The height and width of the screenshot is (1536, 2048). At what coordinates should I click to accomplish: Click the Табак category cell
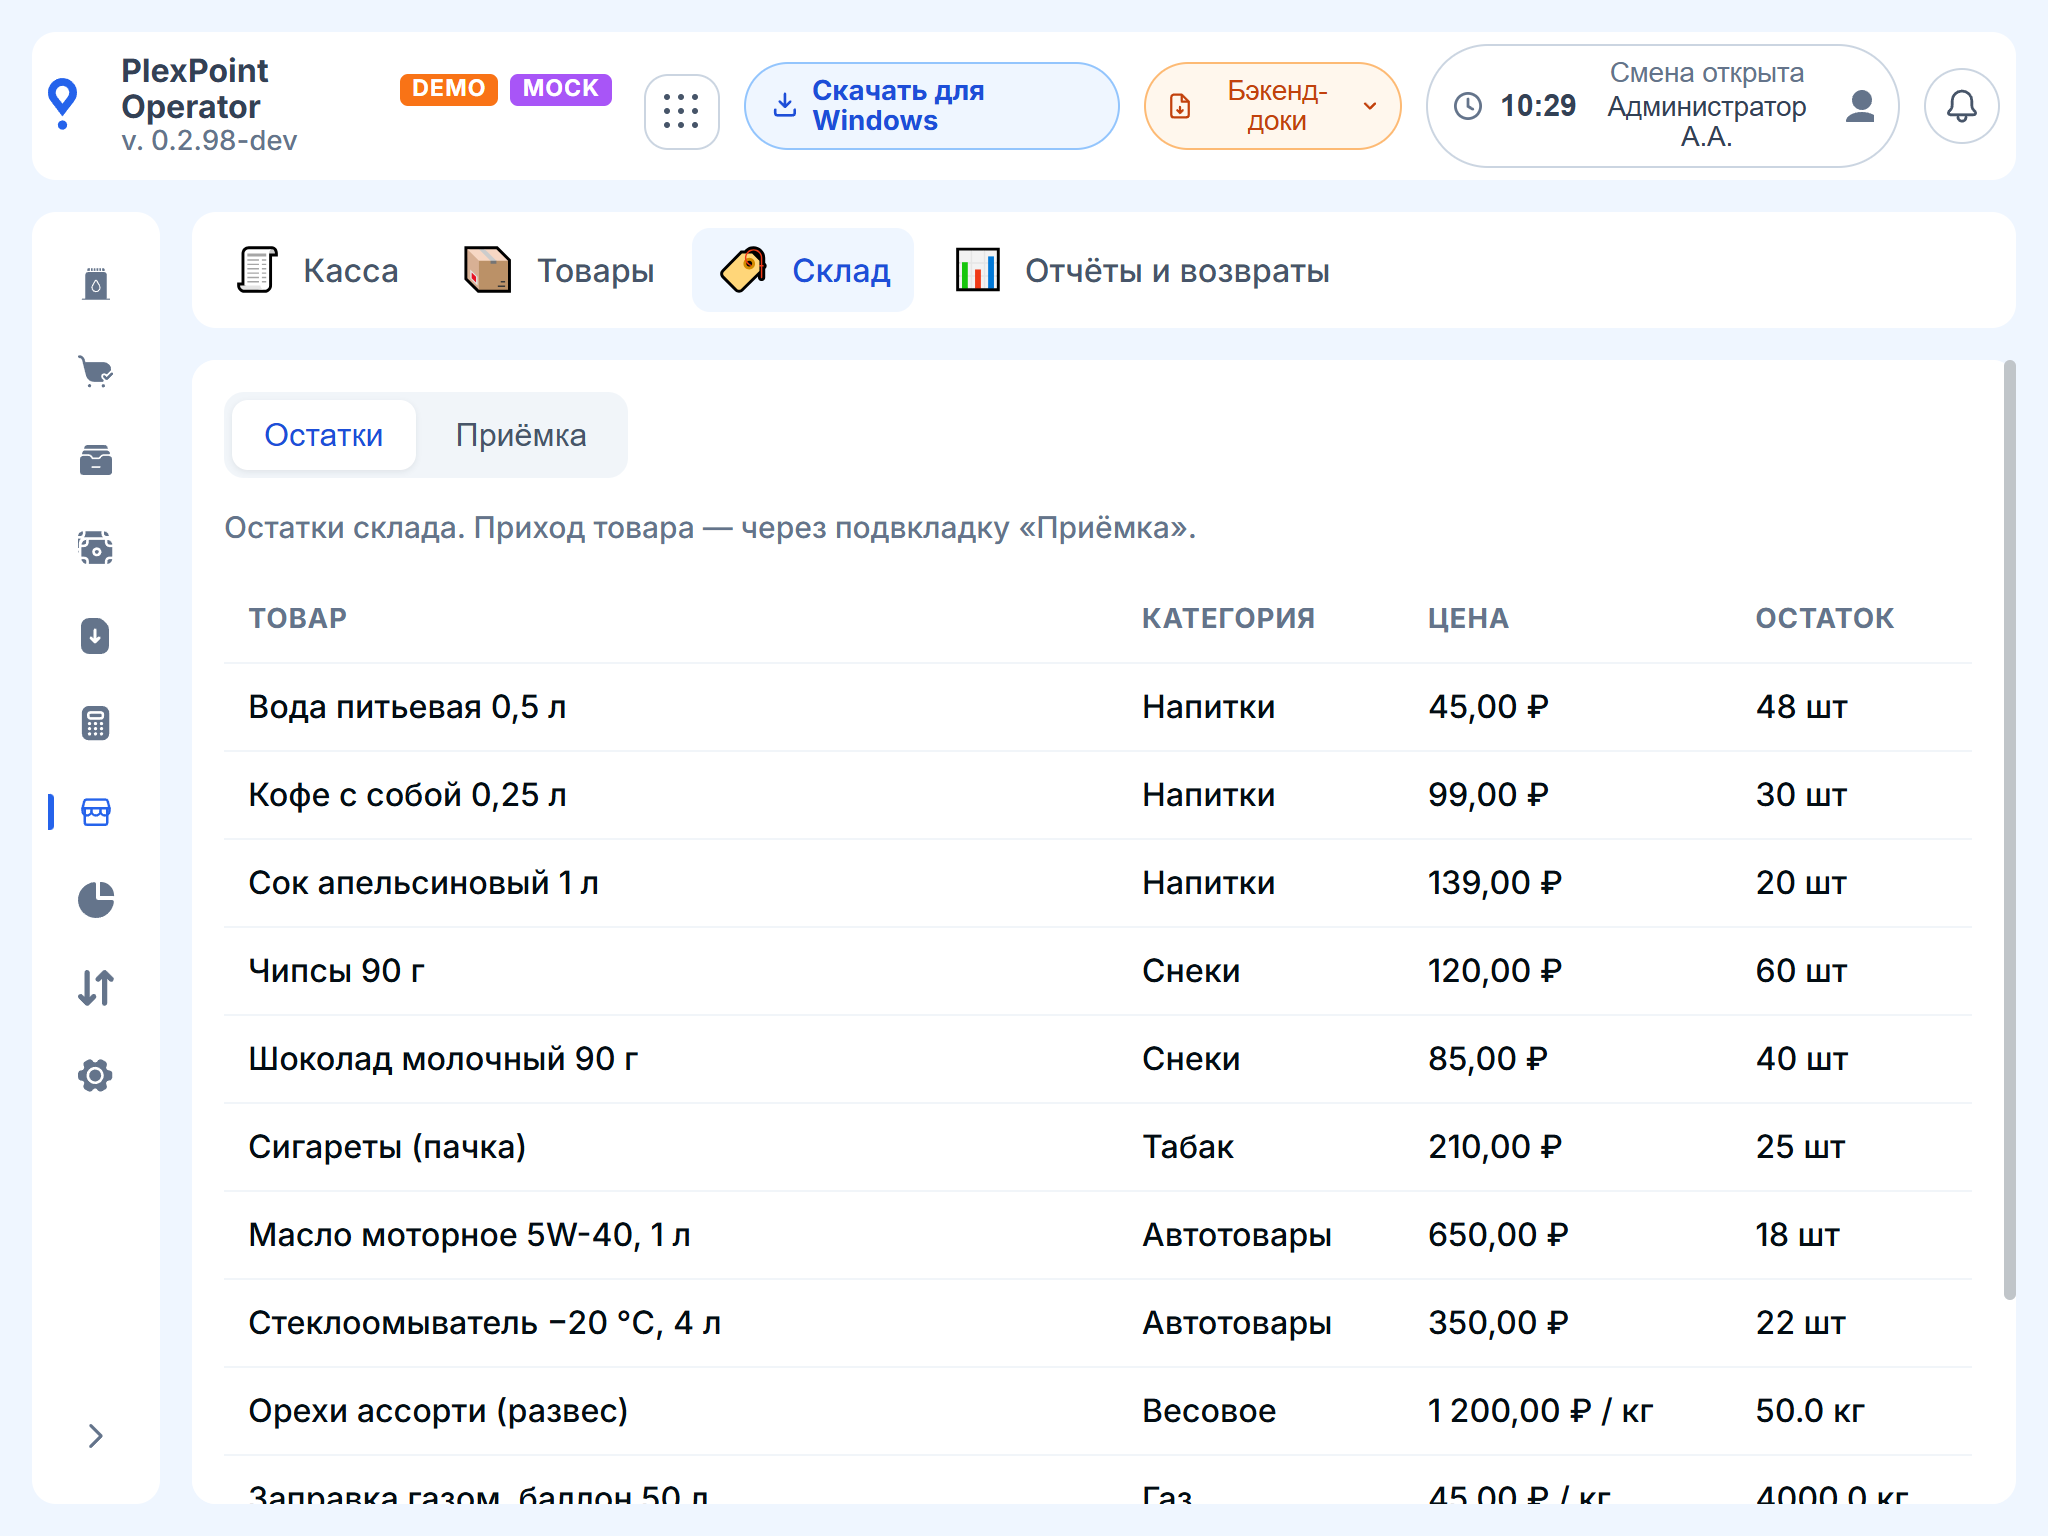(1188, 1147)
